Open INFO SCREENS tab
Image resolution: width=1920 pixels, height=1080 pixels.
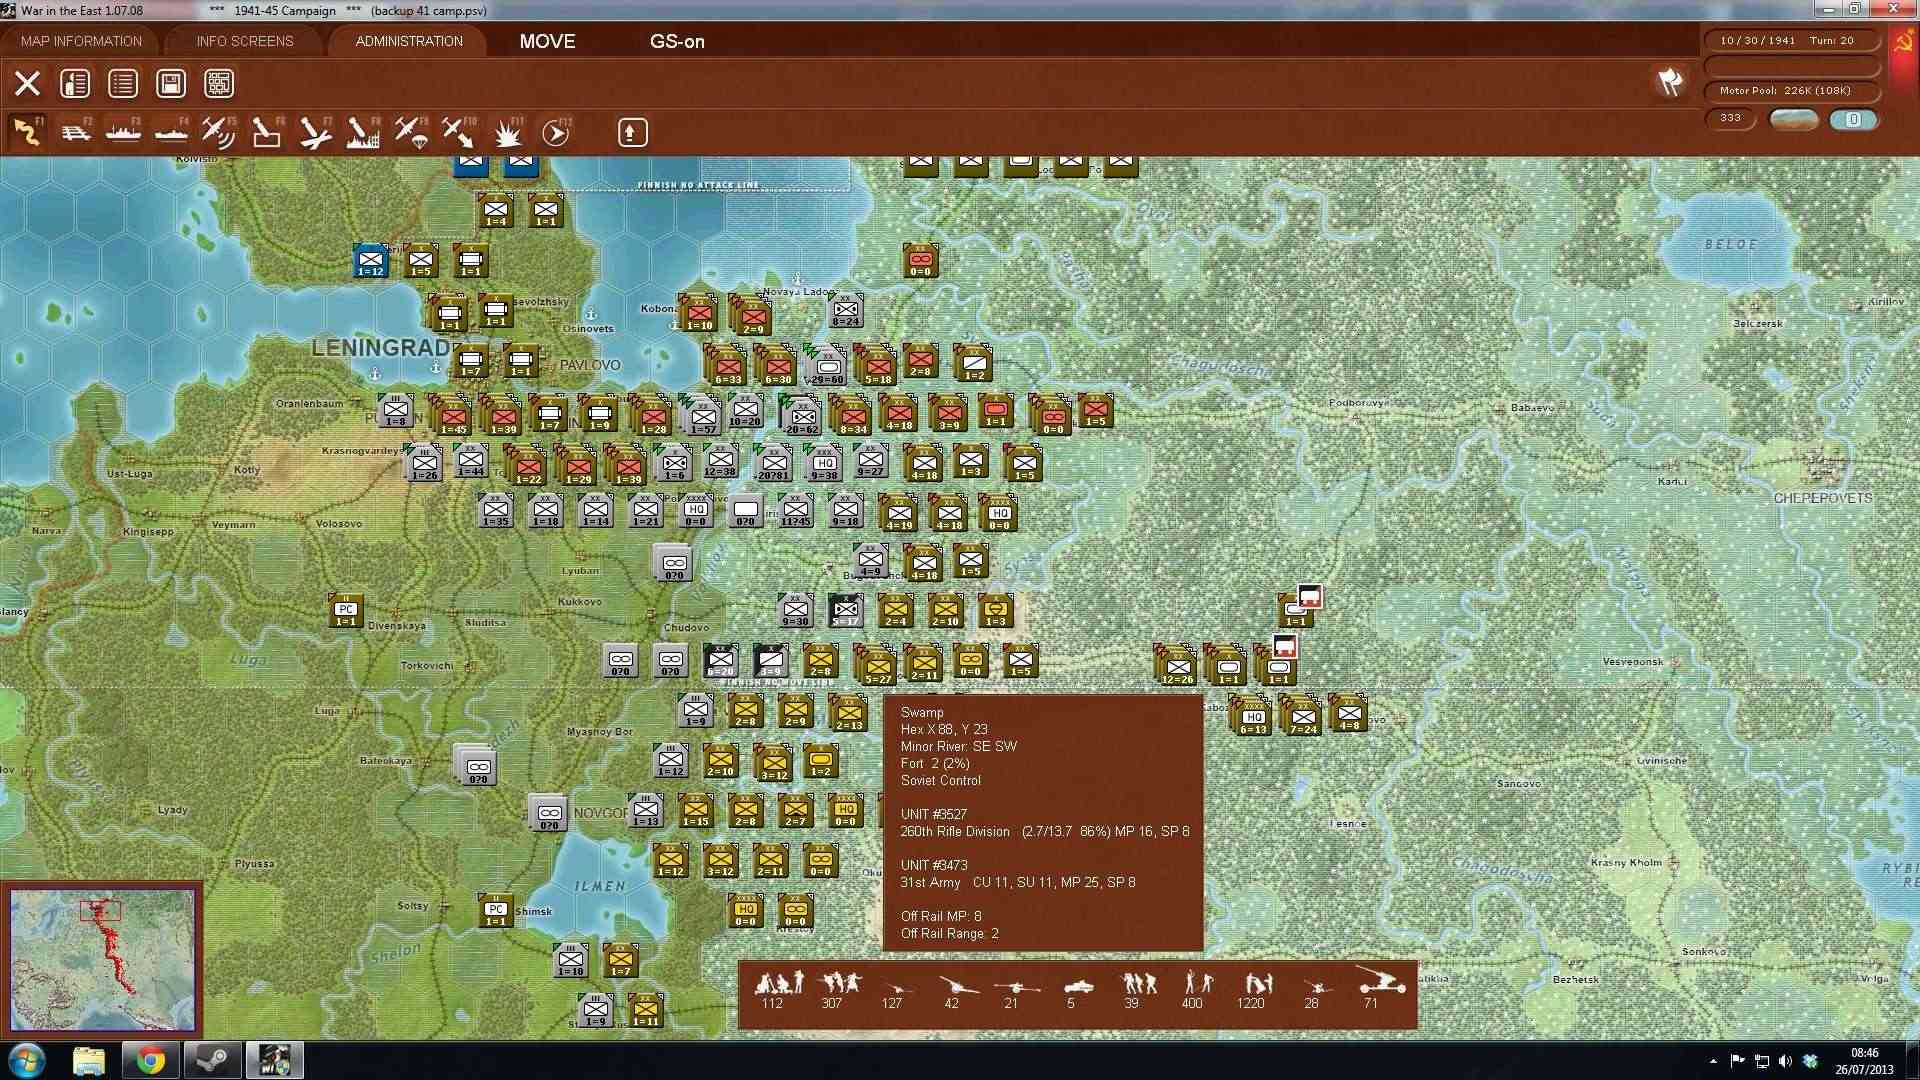[x=245, y=41]
